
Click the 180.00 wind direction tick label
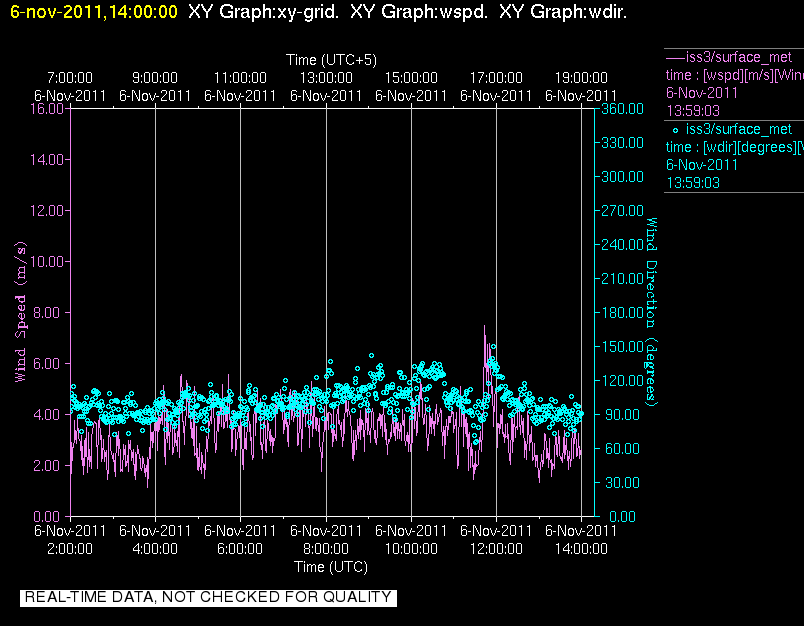click(x=622, y=312)
